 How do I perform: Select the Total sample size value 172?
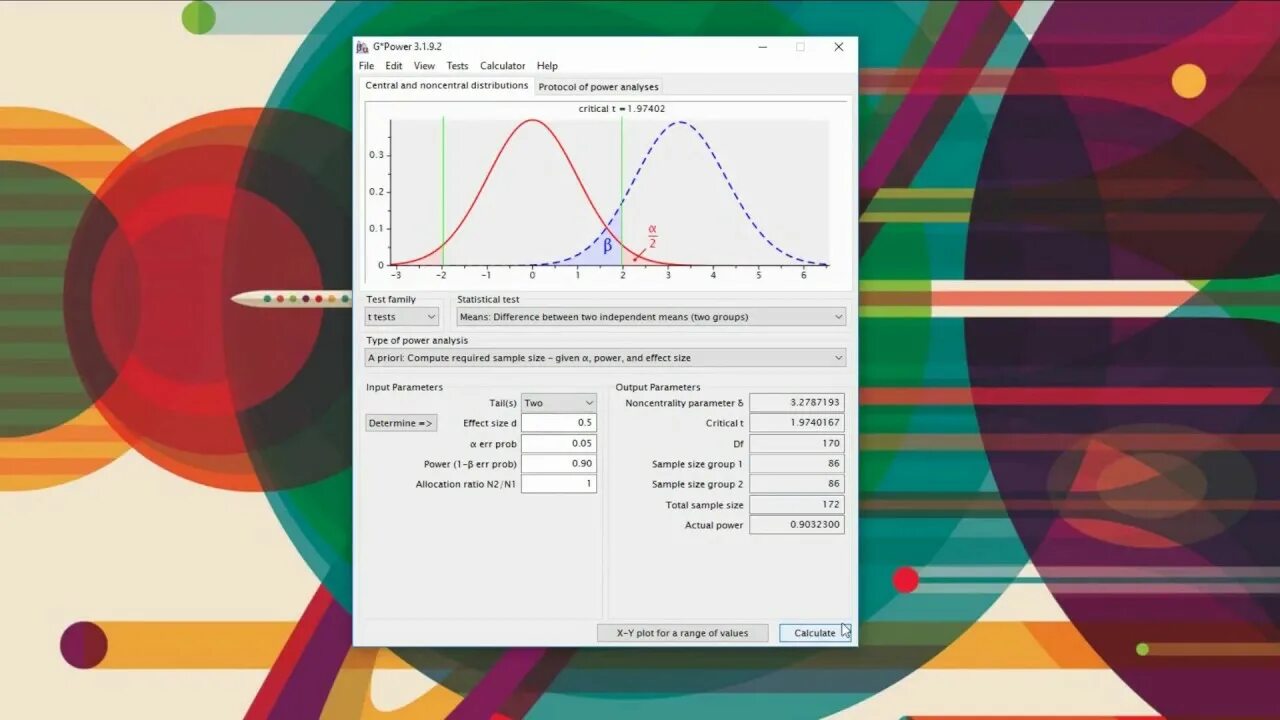797,505
